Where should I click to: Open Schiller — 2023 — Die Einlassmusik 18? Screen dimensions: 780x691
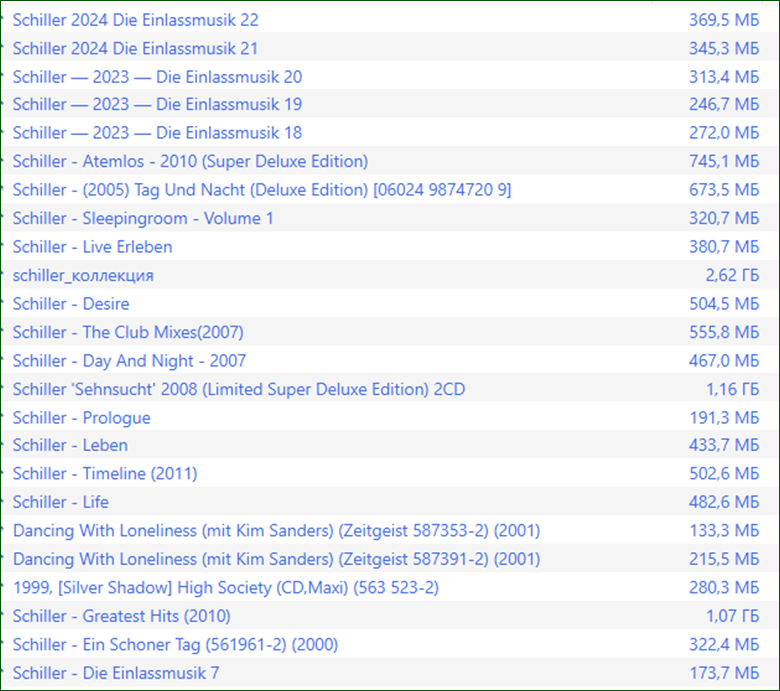pos(157,133)
